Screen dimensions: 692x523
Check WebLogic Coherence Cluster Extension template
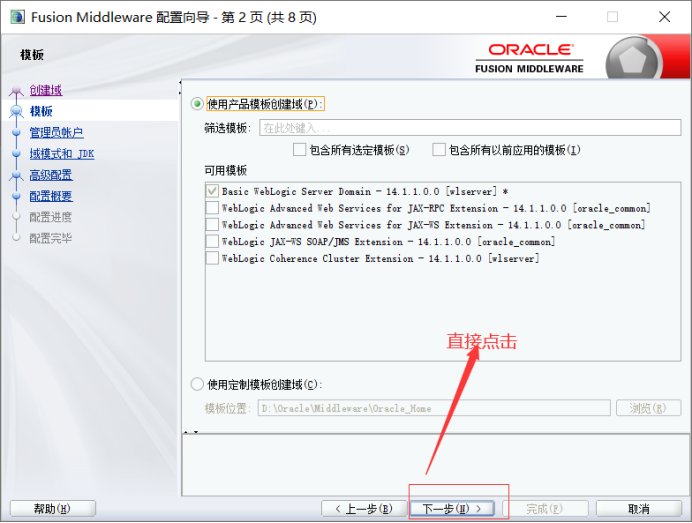pyautogui.click(x=212, y=258)
